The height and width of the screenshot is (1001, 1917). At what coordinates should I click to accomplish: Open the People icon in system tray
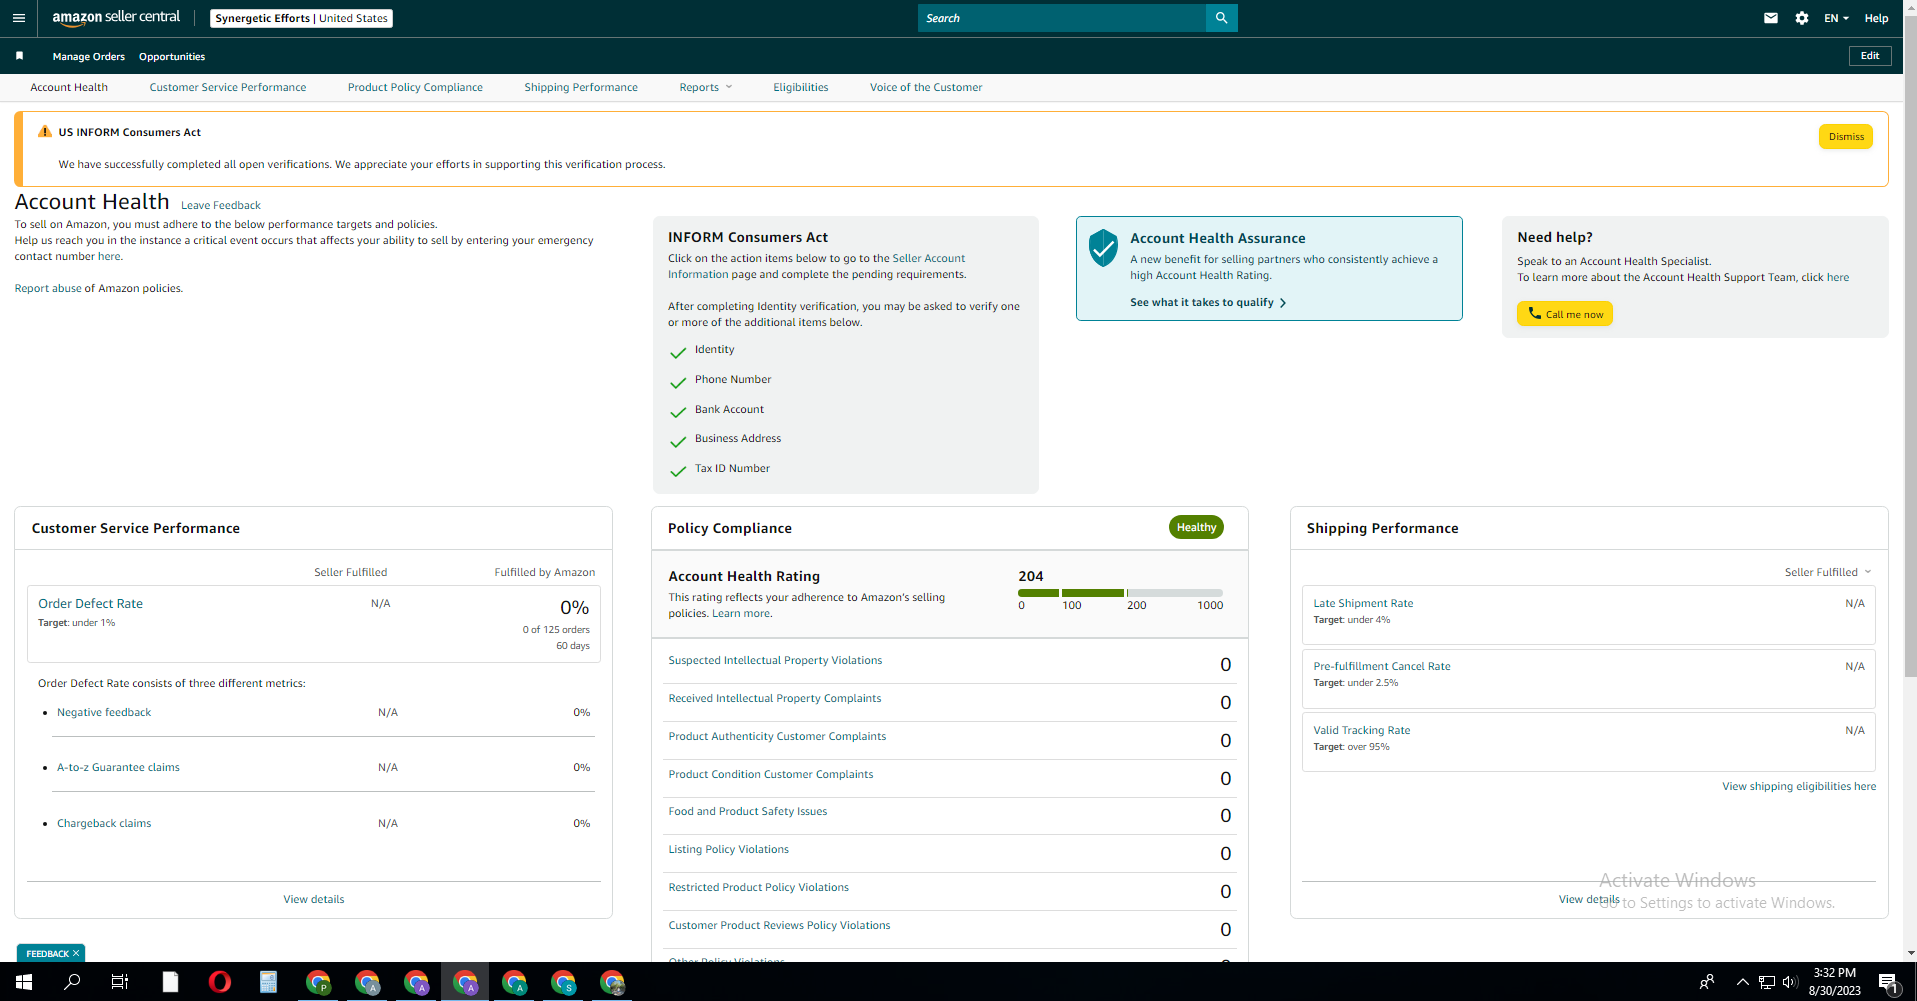(1707, 982)
